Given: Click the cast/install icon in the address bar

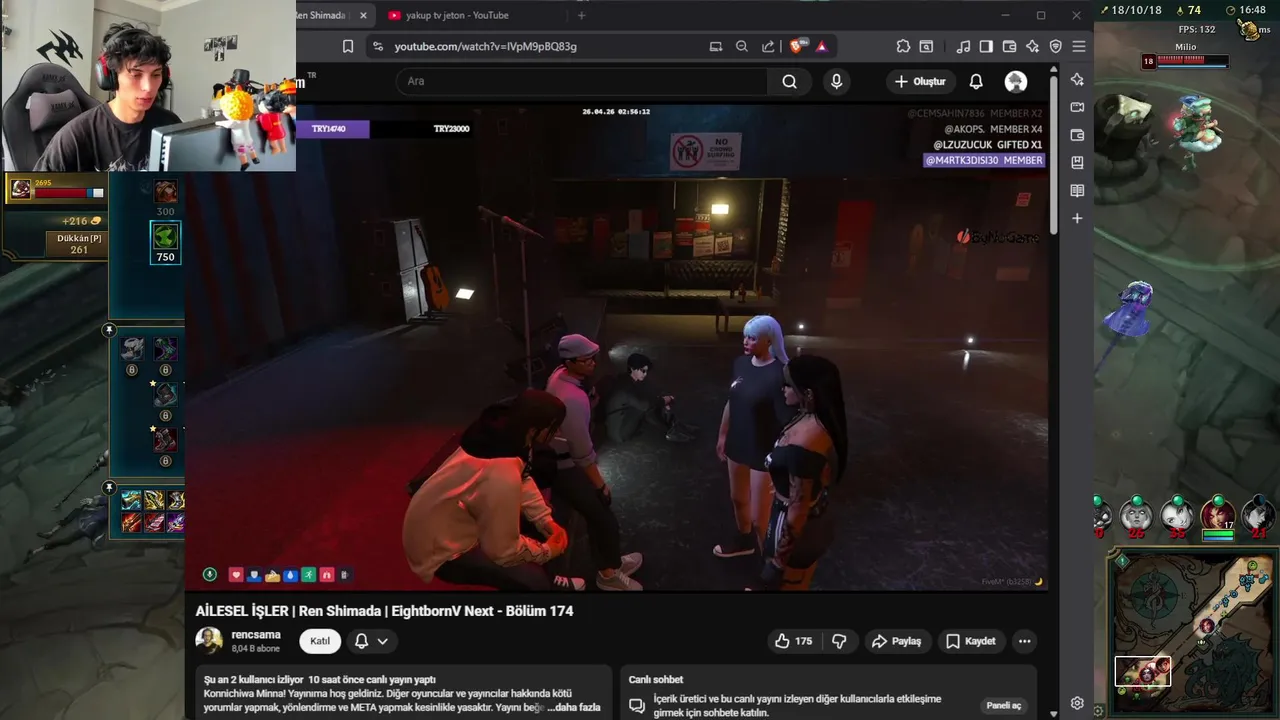Looking at the screenshot, I should point(716,46).
